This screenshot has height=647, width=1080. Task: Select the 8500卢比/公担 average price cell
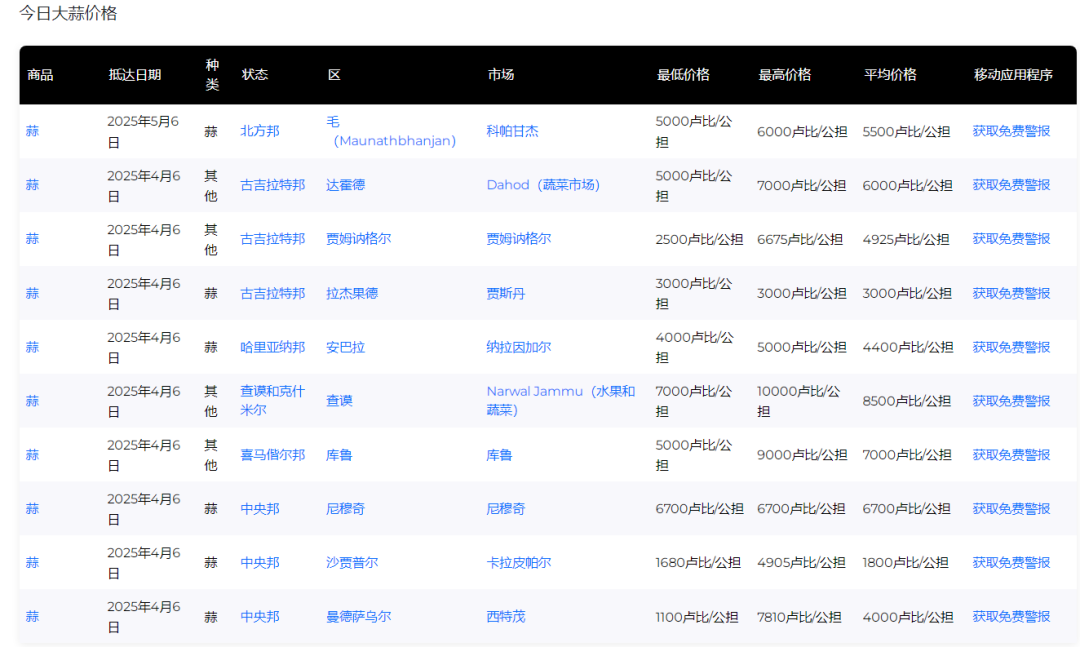[x=906, y=400]
